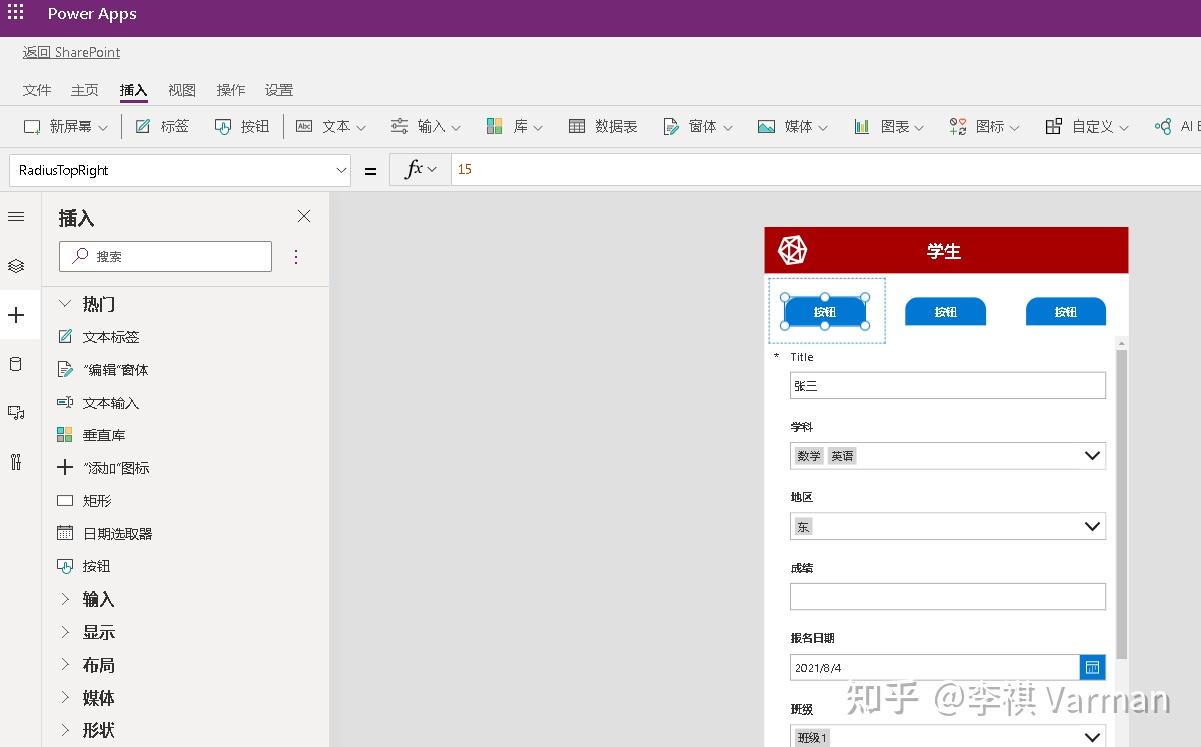Expand the 形状 section in Insert panel
The width and height of the screenshot is (1201, 747).
pyautogui.click(x=97, y=730)
